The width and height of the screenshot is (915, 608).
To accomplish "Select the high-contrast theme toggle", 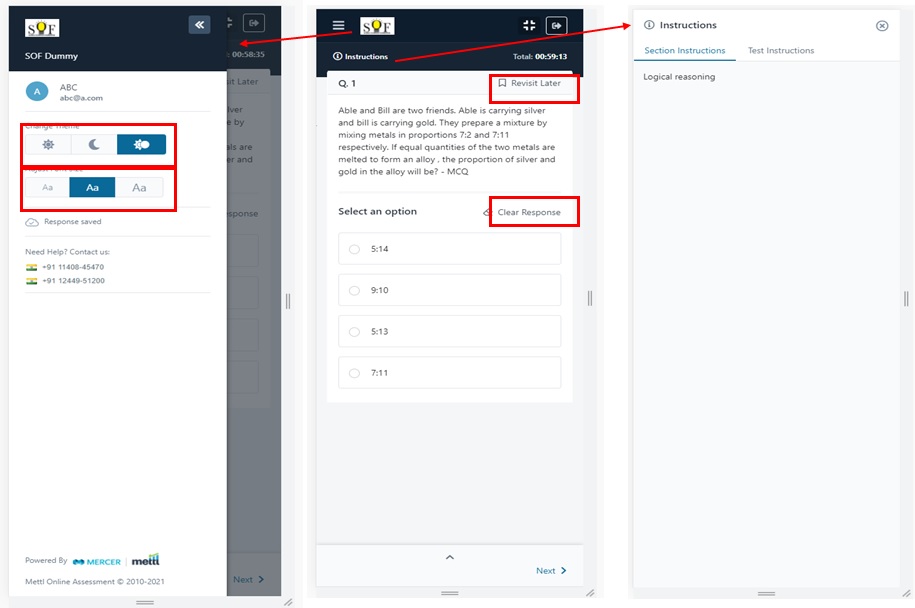I will click(x=141, y=145).
